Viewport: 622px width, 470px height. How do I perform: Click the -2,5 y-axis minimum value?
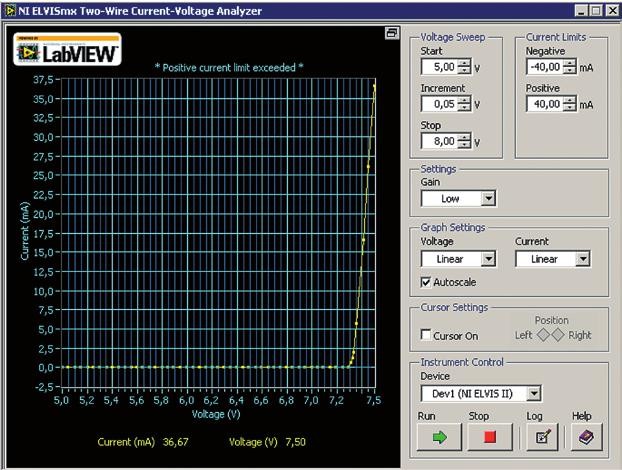click(x=44, y=387)
